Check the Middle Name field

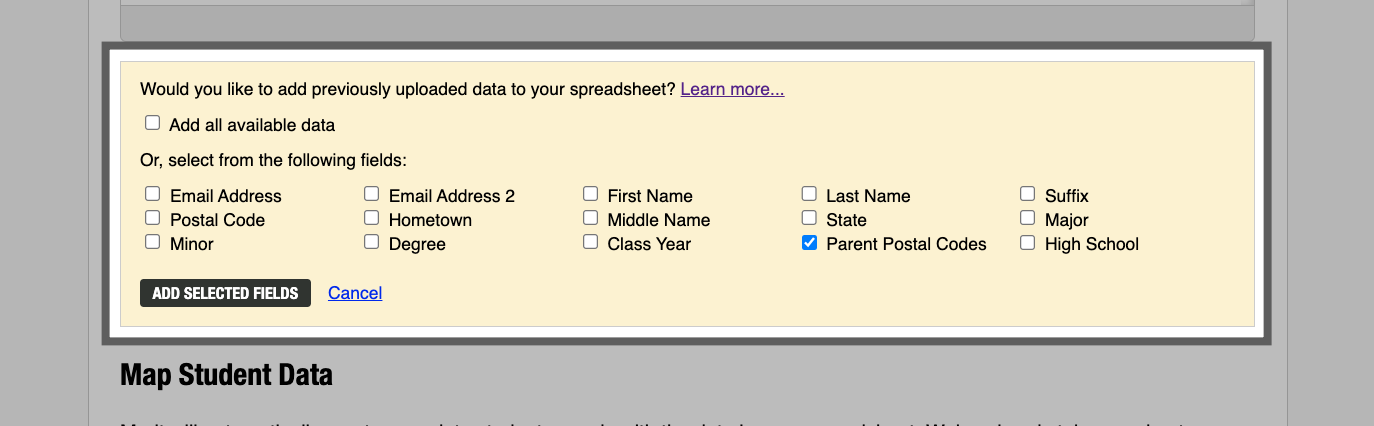[591, 218]
